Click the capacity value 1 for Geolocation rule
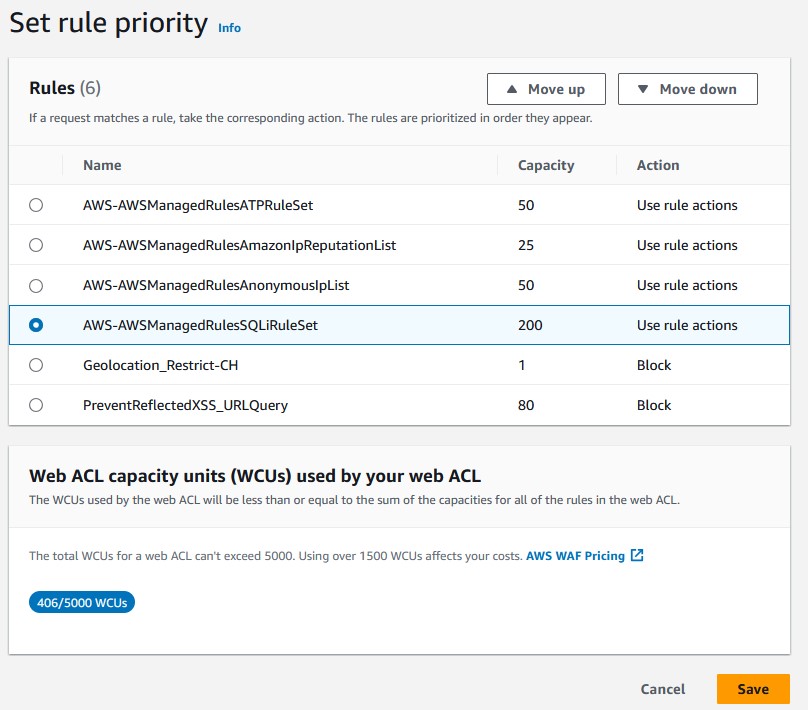The height and width of the screenshot is (710, 808). coord(521,365)
